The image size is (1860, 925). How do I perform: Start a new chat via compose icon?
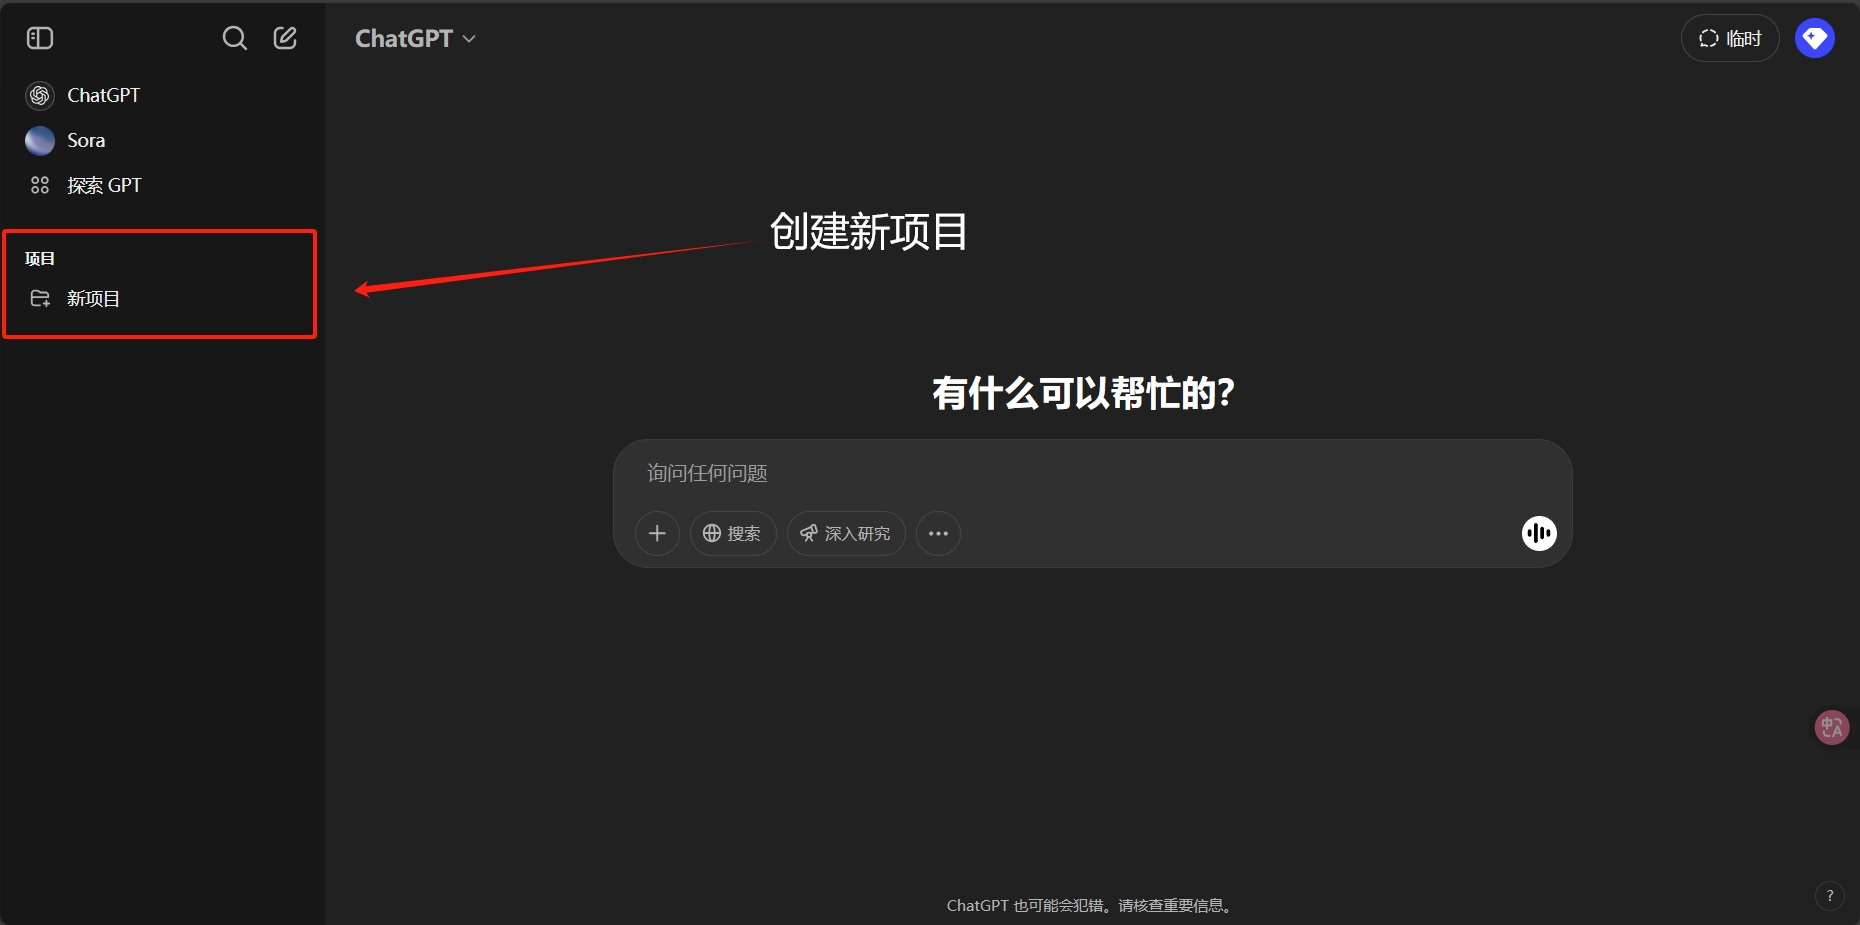click(x=284, y=37)
